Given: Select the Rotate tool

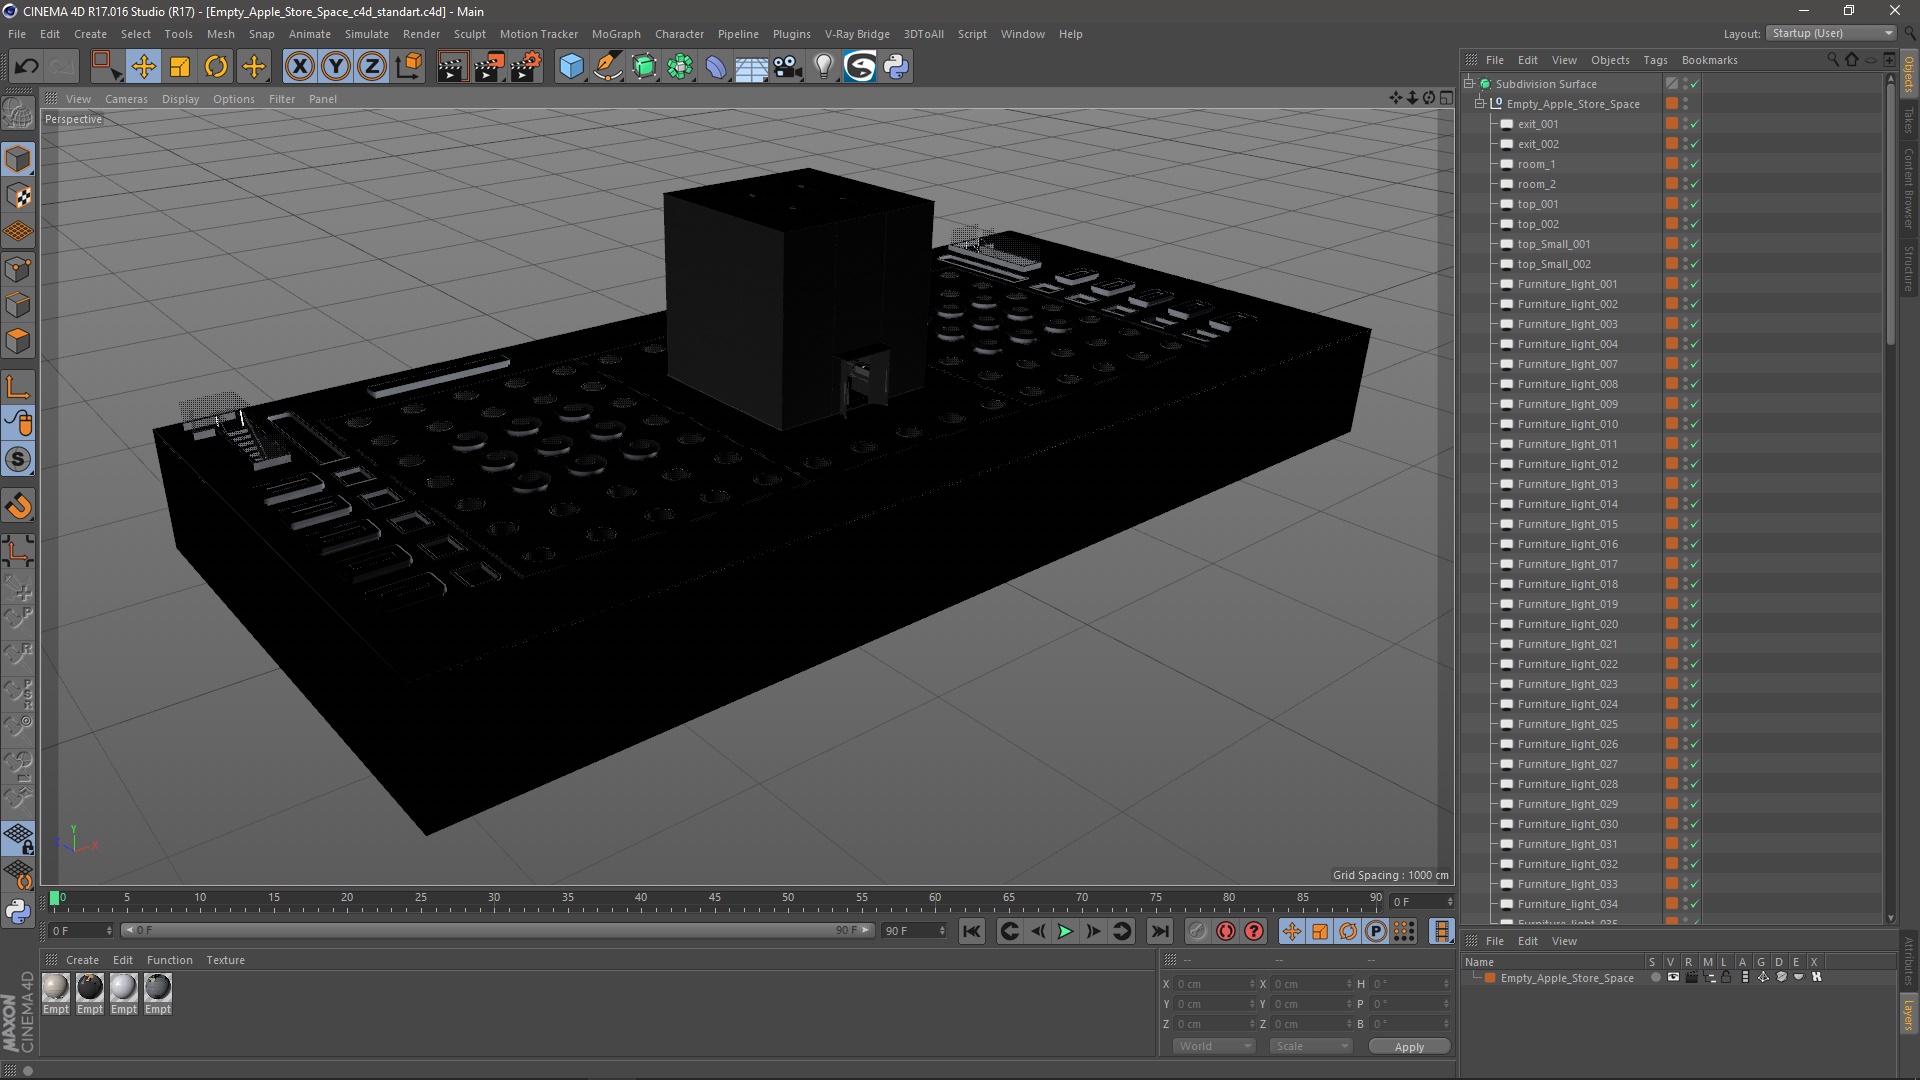Looking at the screenshot, I should 216,67.
